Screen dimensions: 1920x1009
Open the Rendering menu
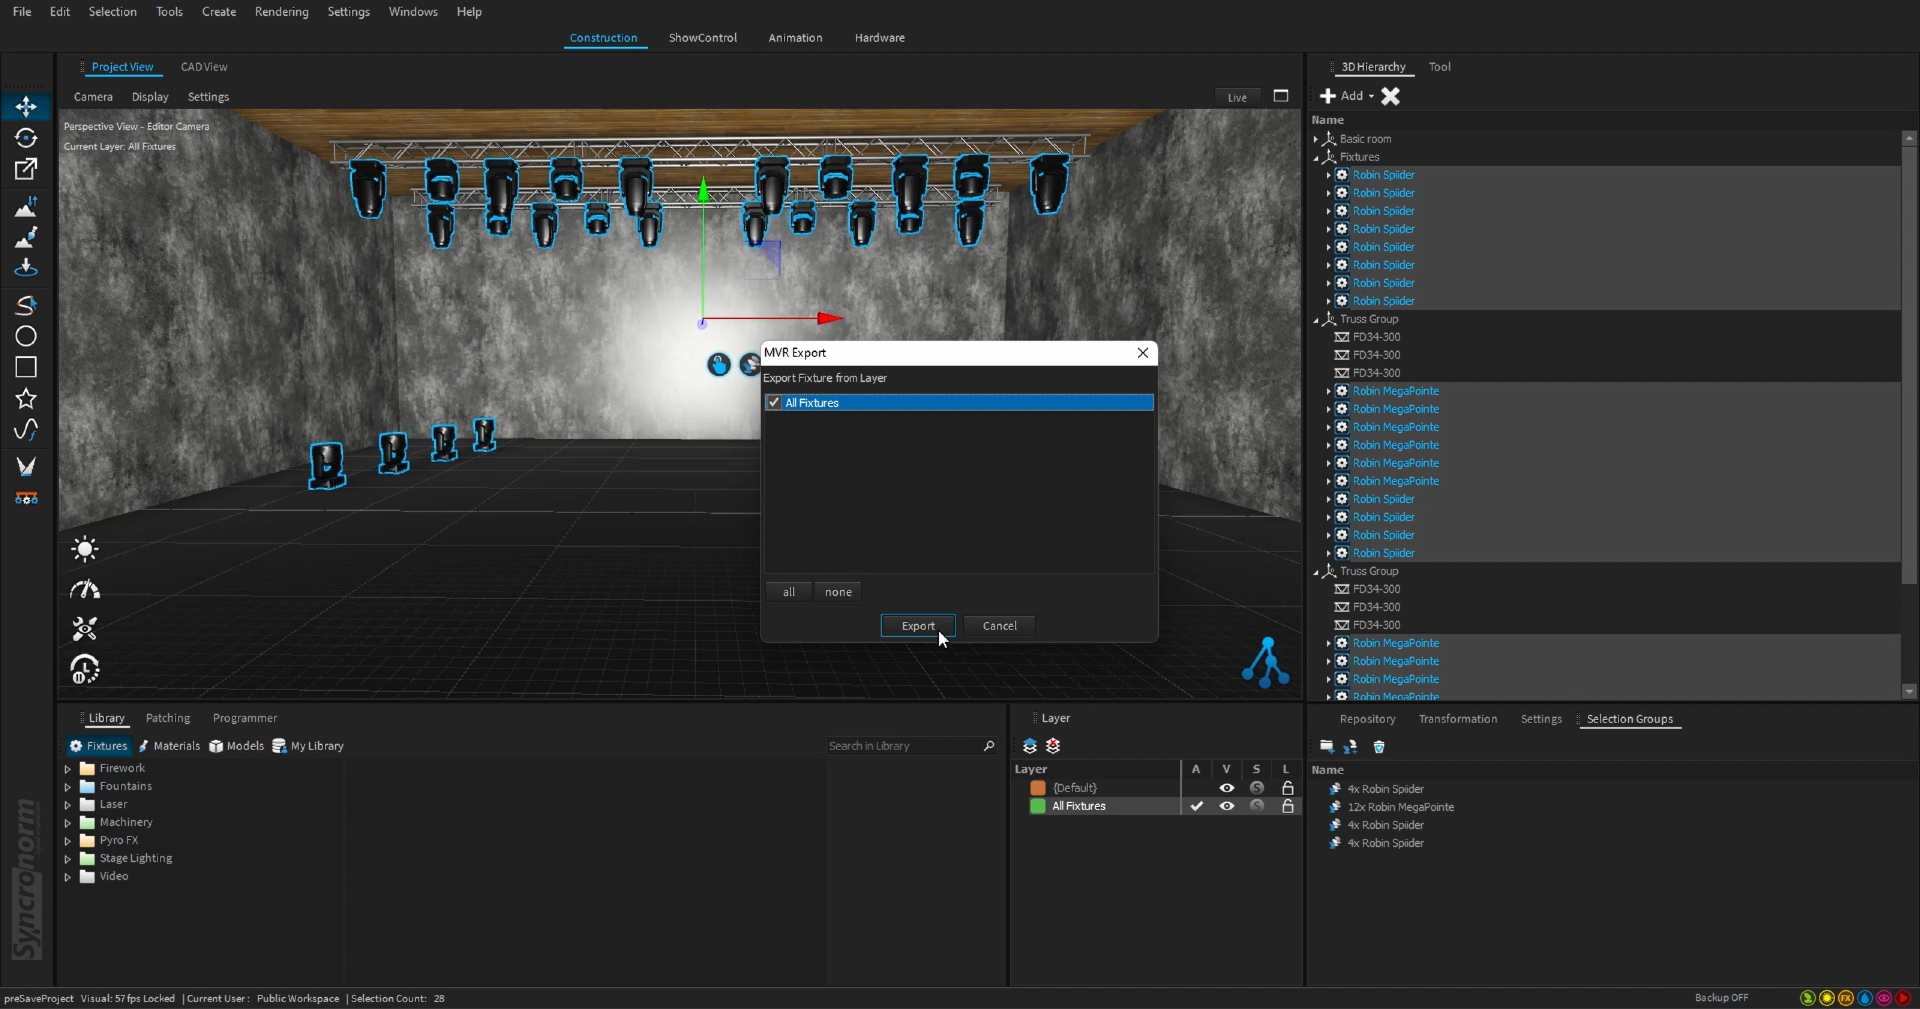pos(281,12)
